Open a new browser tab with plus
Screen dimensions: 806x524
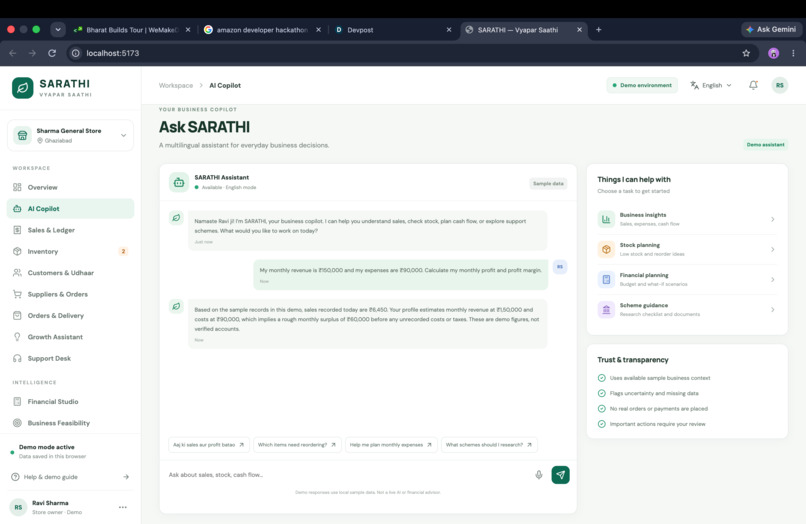click(598, 30)
